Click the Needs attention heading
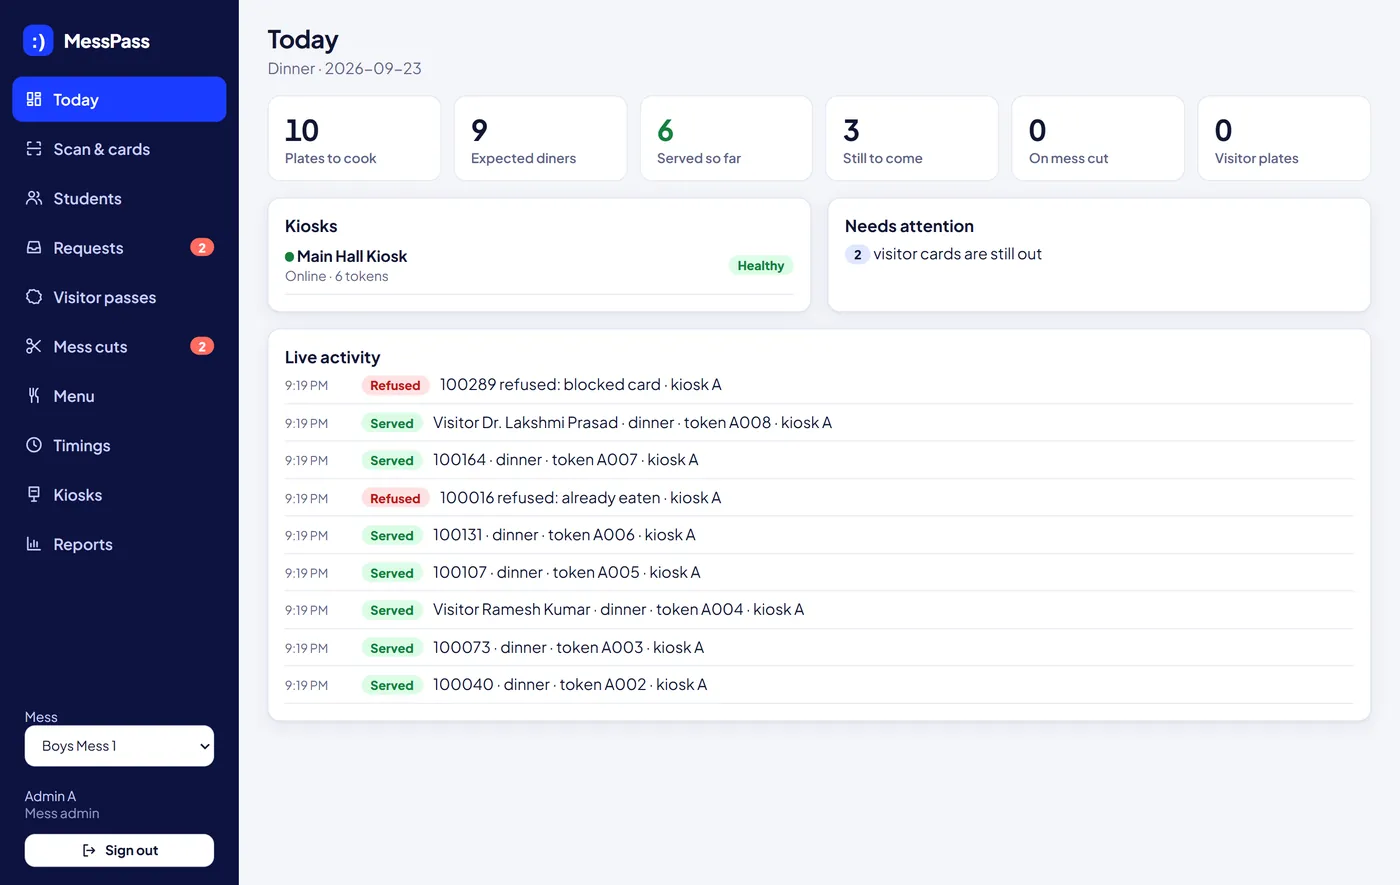The width and height of the screenshot is (1400, 885). coord(909,226)
